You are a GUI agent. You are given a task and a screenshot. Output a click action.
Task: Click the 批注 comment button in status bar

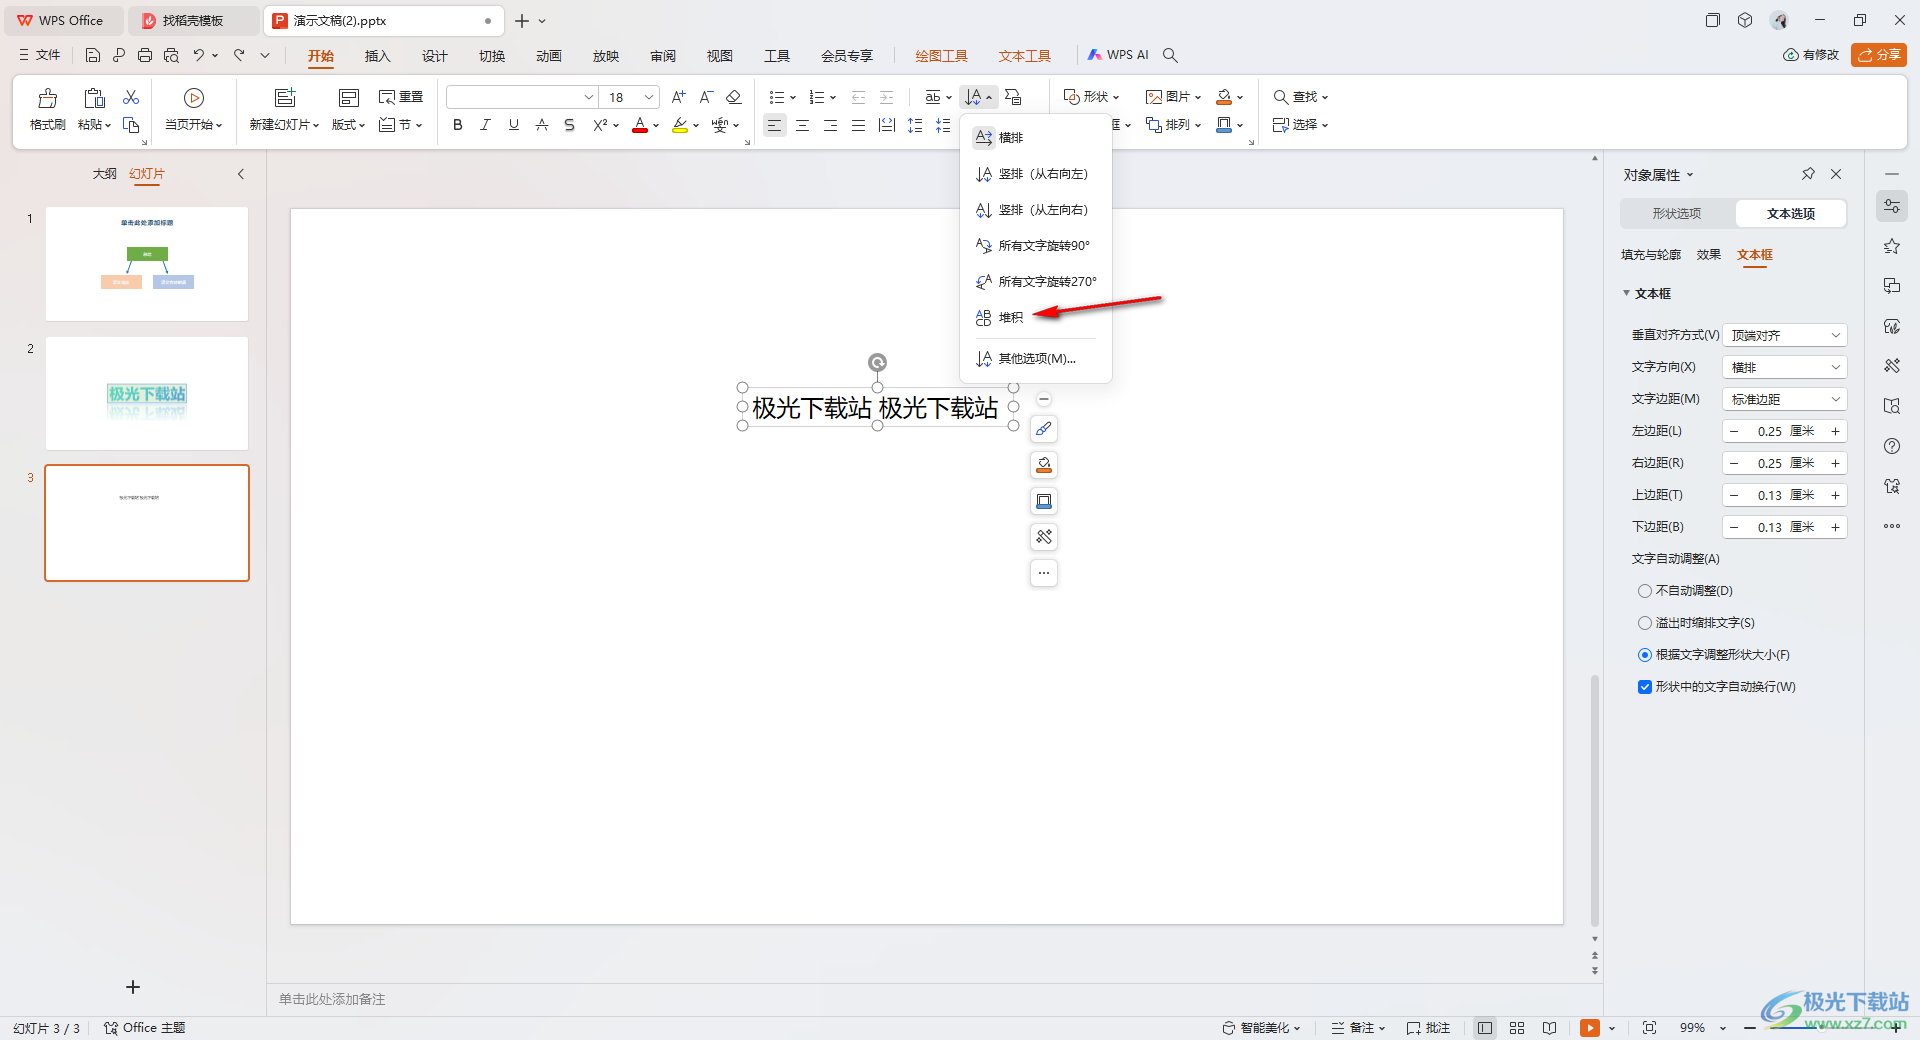click(1428, 1028)
